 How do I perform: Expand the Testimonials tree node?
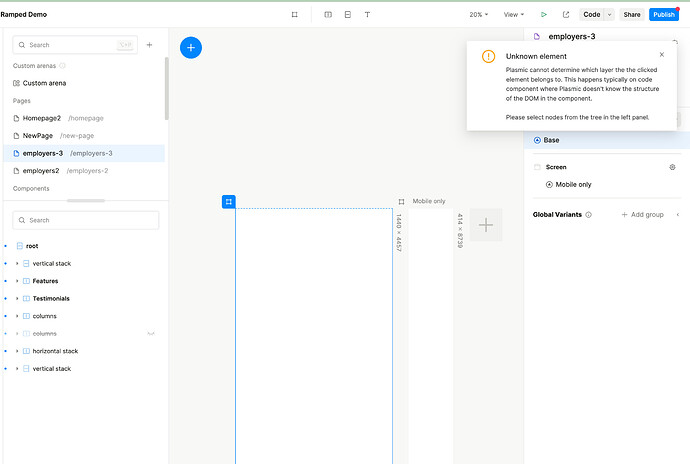[x=17, y=298]
